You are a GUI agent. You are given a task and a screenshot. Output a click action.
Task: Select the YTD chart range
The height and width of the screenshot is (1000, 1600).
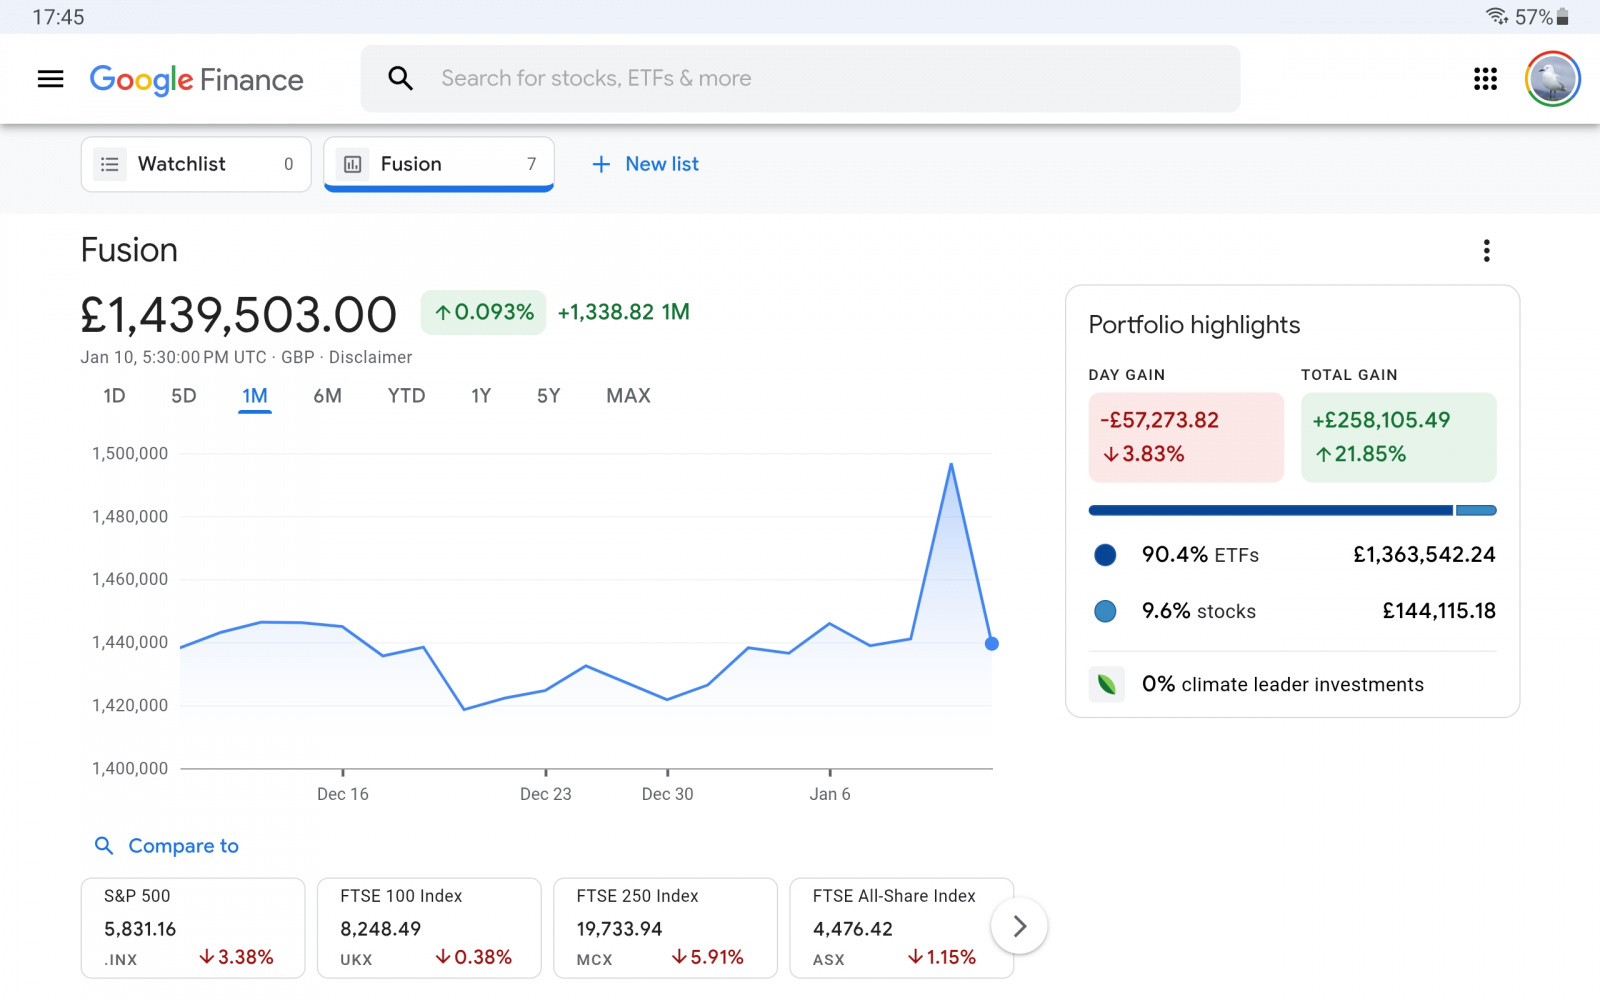click(x=406, y=396)
